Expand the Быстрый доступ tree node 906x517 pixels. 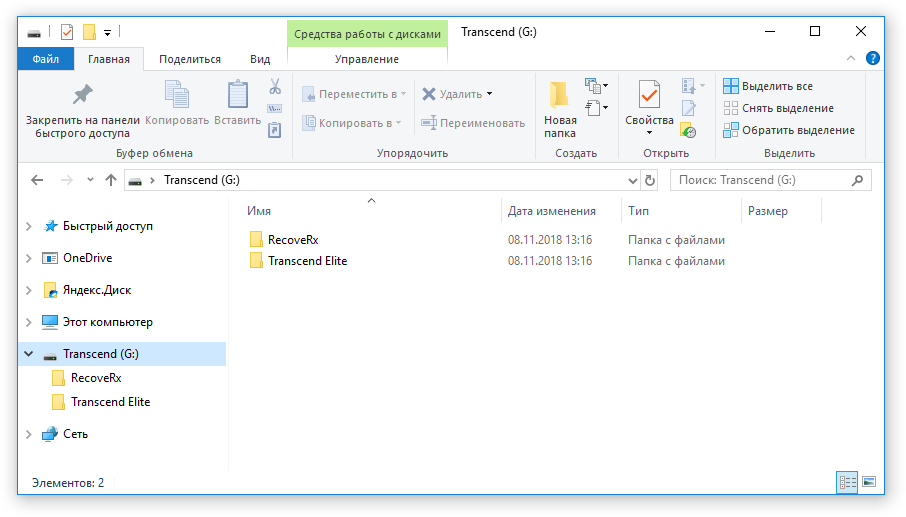28,226
